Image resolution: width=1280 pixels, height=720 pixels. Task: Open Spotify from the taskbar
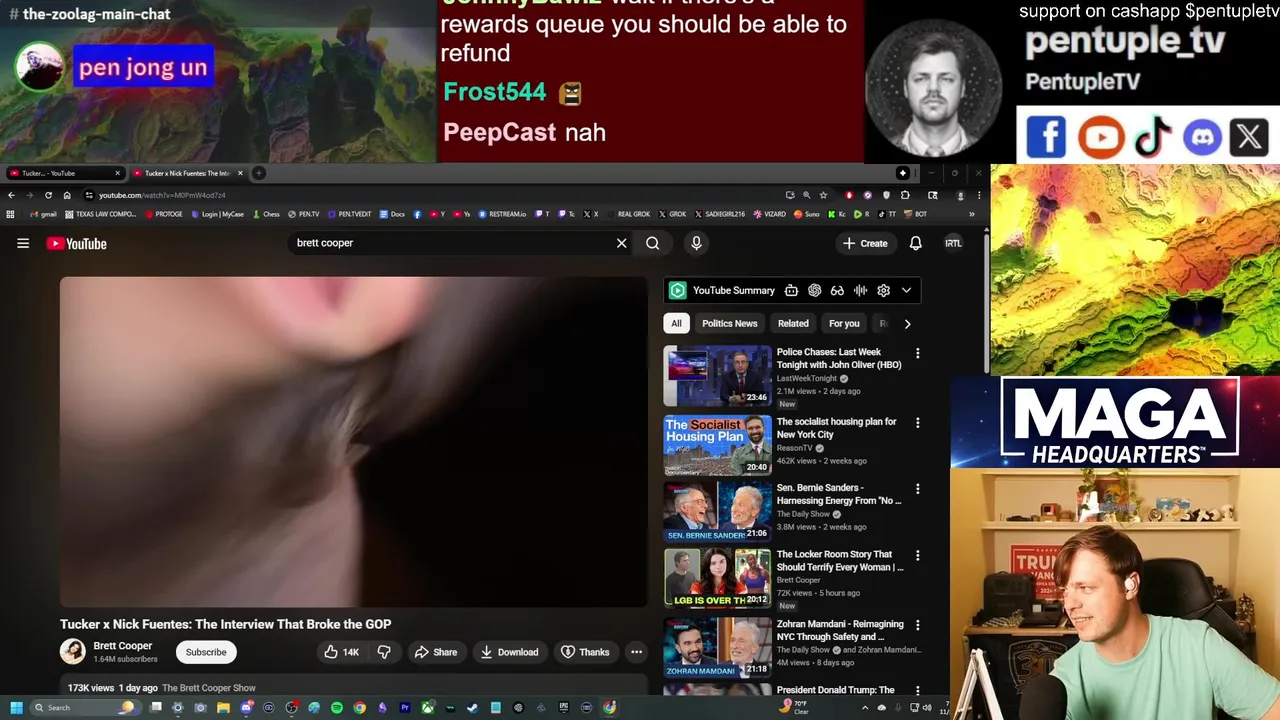337,708
